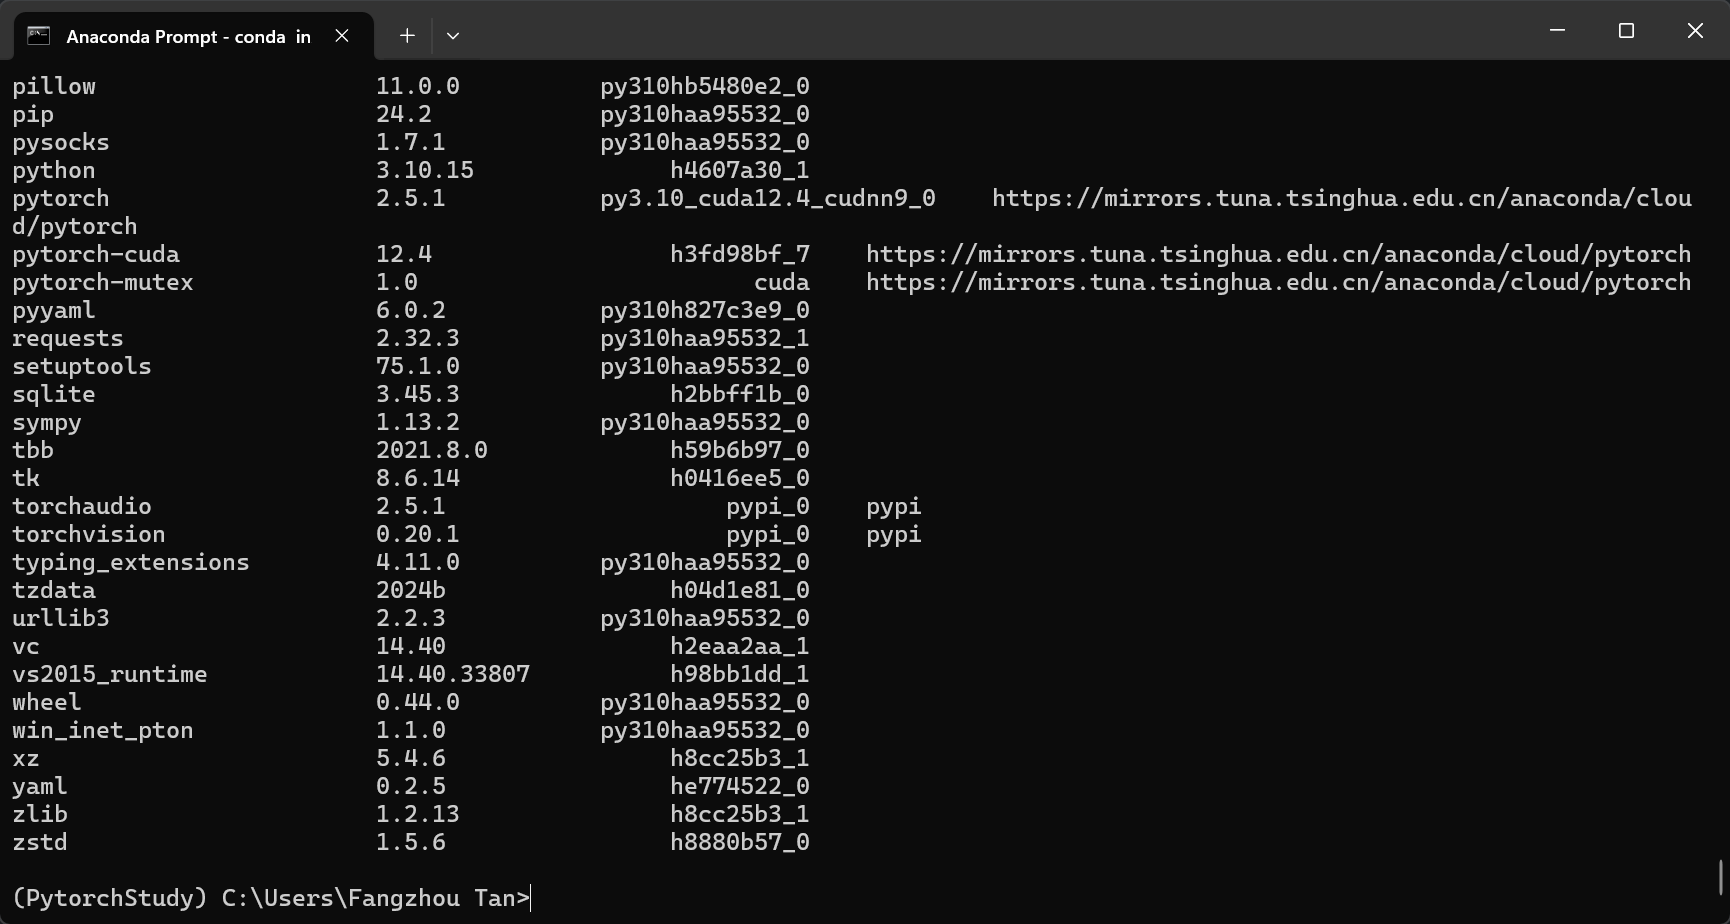
Task: Click the torchvision package name
Action: click(89, 534)
